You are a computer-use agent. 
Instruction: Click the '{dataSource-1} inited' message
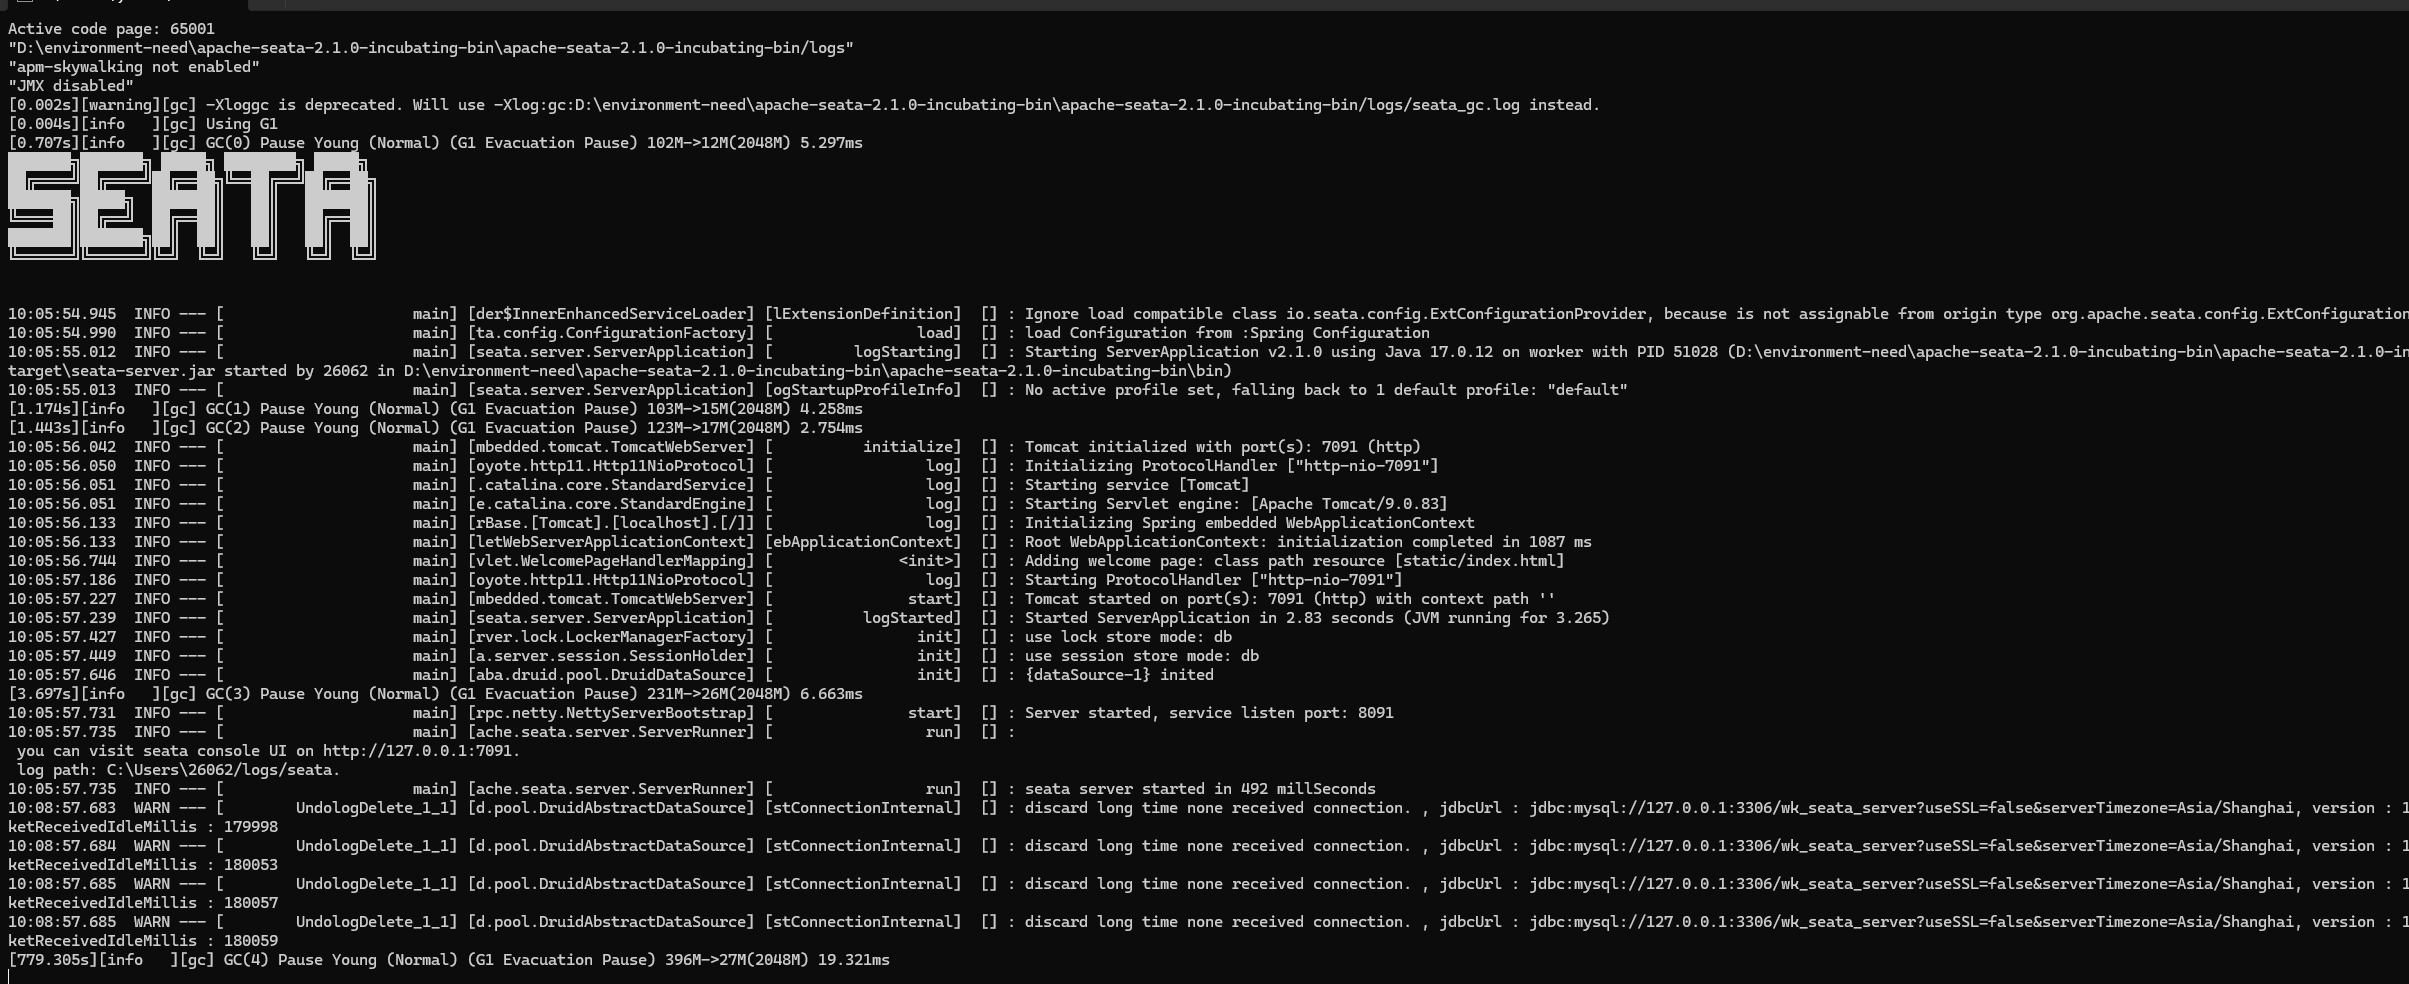click(1119, 675)
